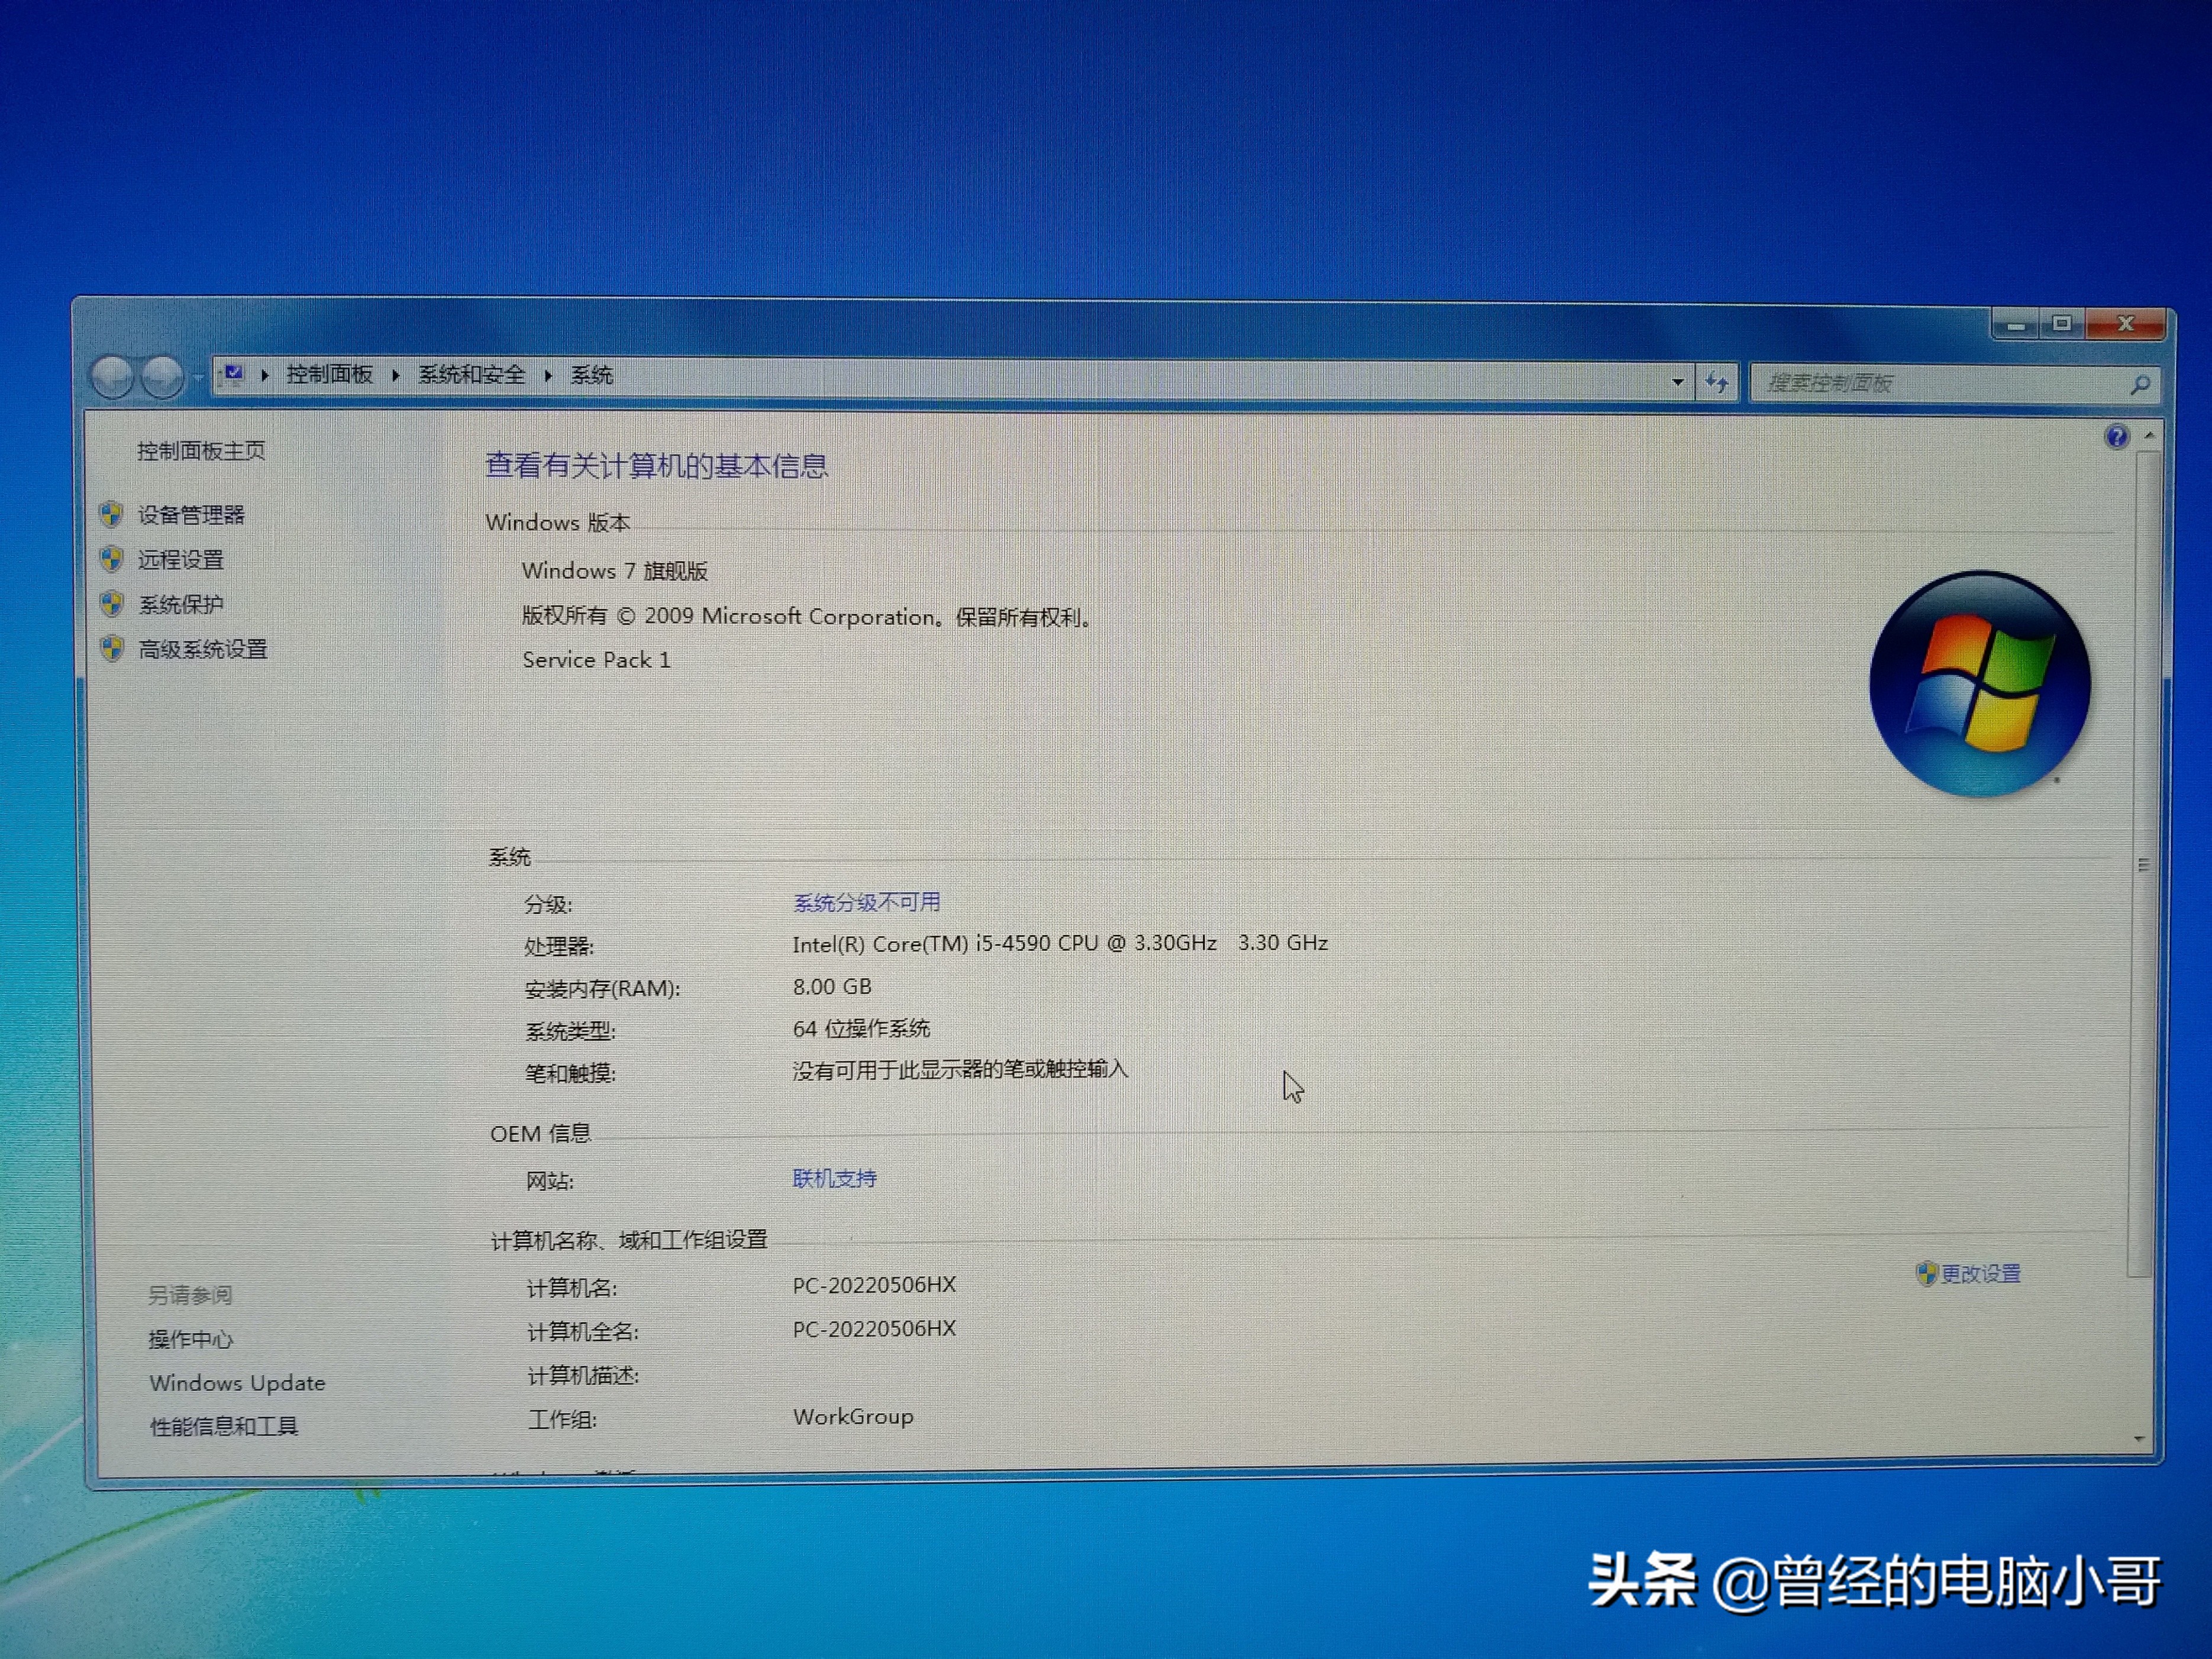Click the Back navigation arrow button
The height and width of the screenshot is (1659, 2212).
tap(111, 377)
